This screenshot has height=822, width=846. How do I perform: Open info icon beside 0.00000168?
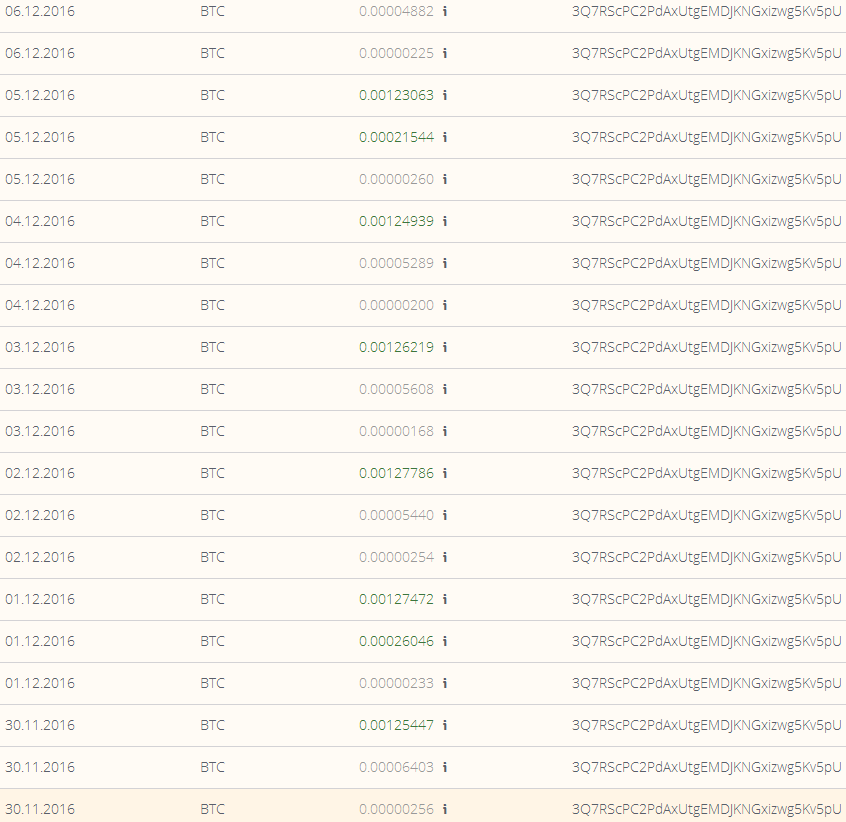coord(445,431)
